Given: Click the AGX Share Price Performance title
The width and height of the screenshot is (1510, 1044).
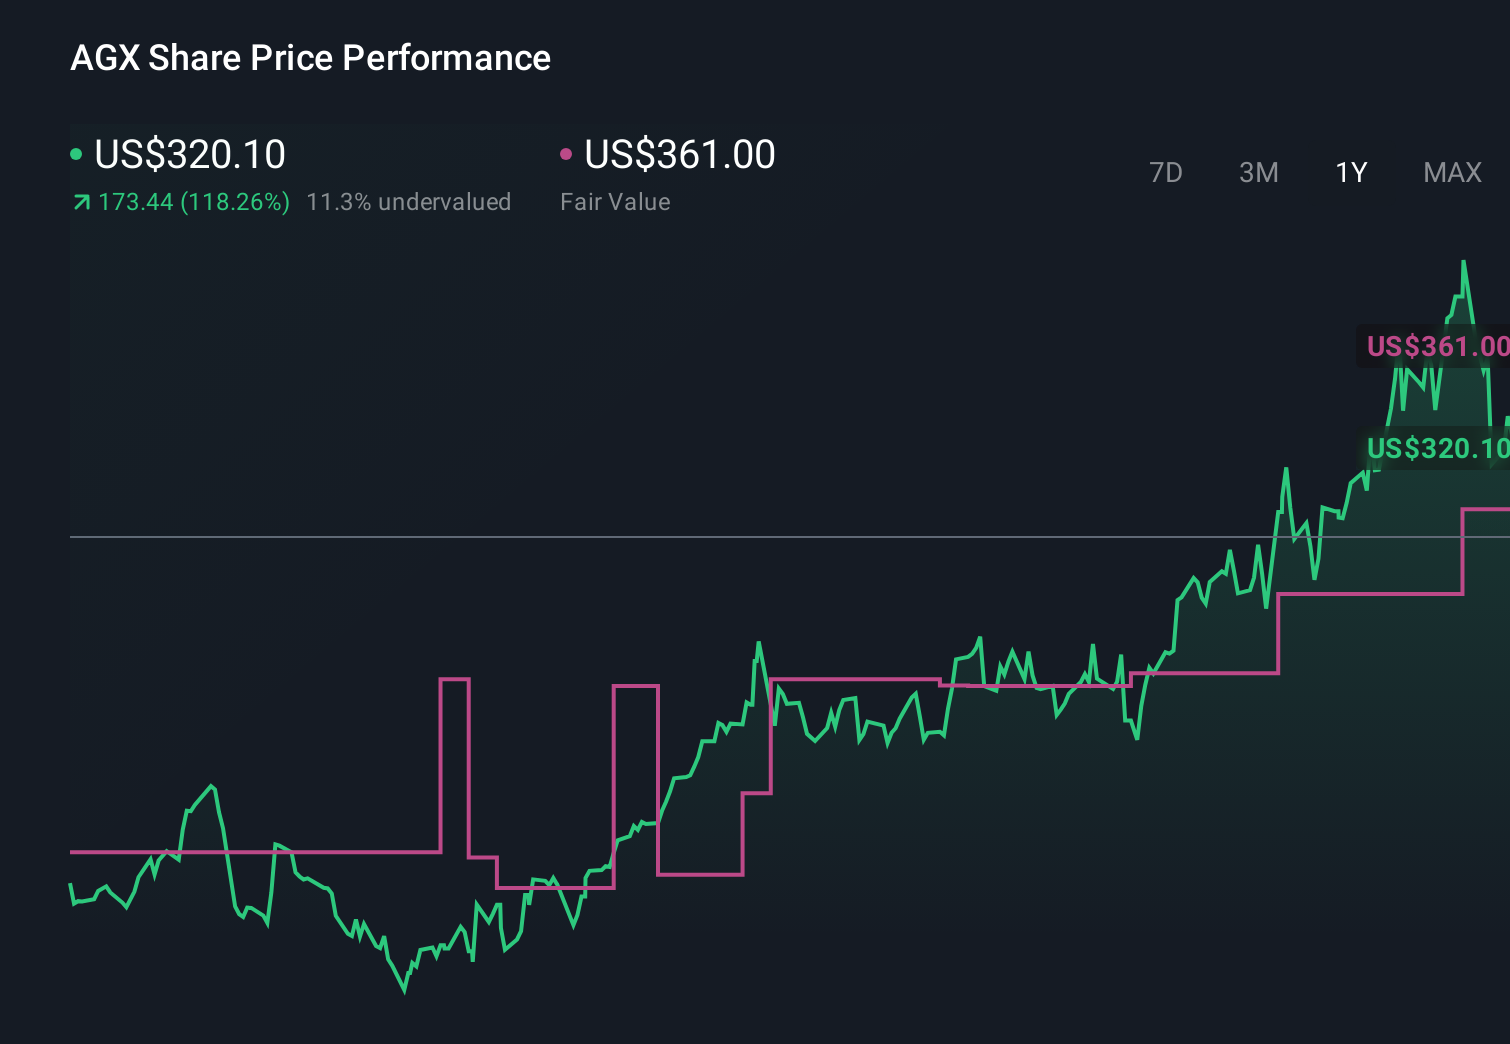Looking at the screenshot, I should click(310, 58).
